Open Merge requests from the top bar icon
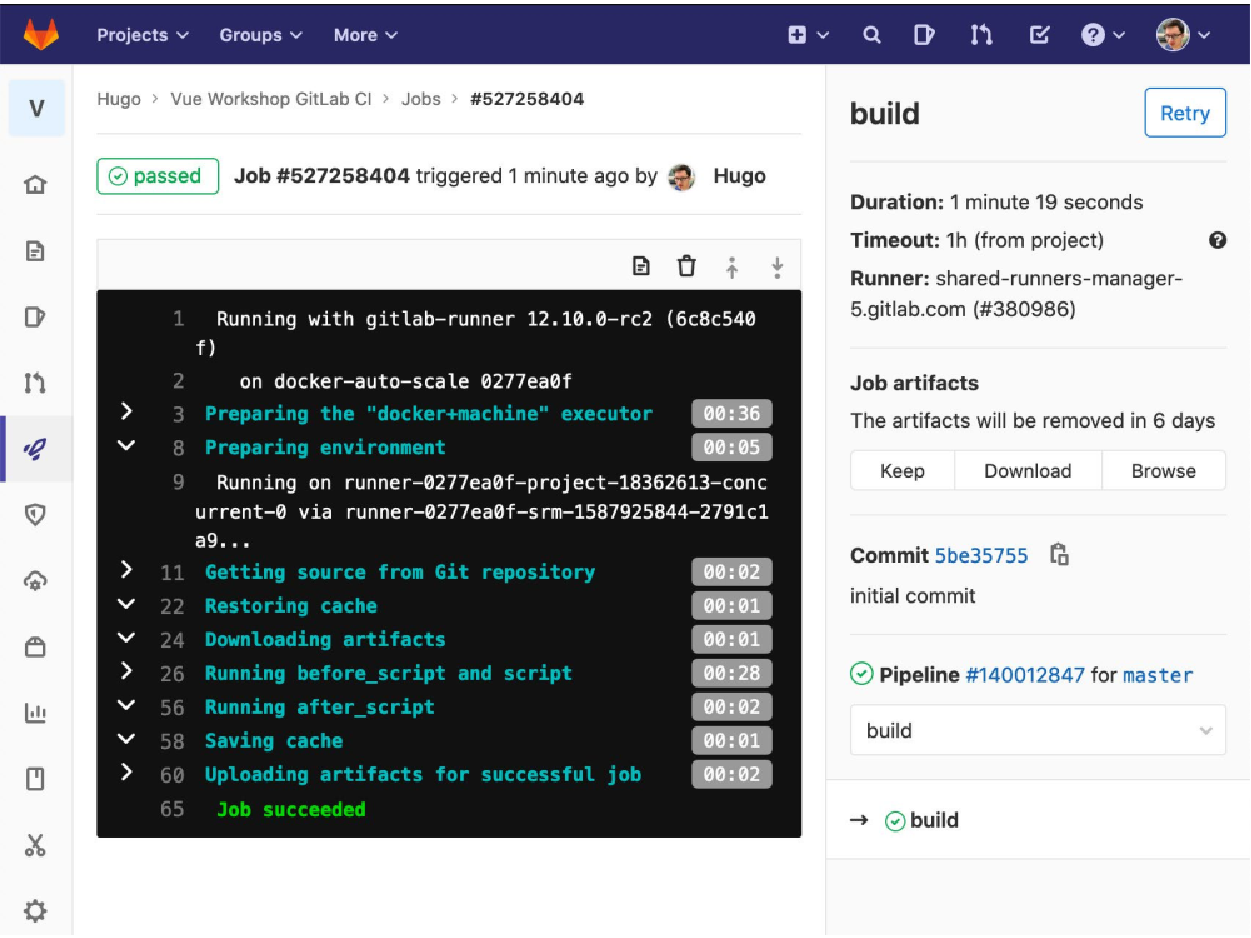The height and width of the screenshot is (938, 1251). click(x=981, y=35)
